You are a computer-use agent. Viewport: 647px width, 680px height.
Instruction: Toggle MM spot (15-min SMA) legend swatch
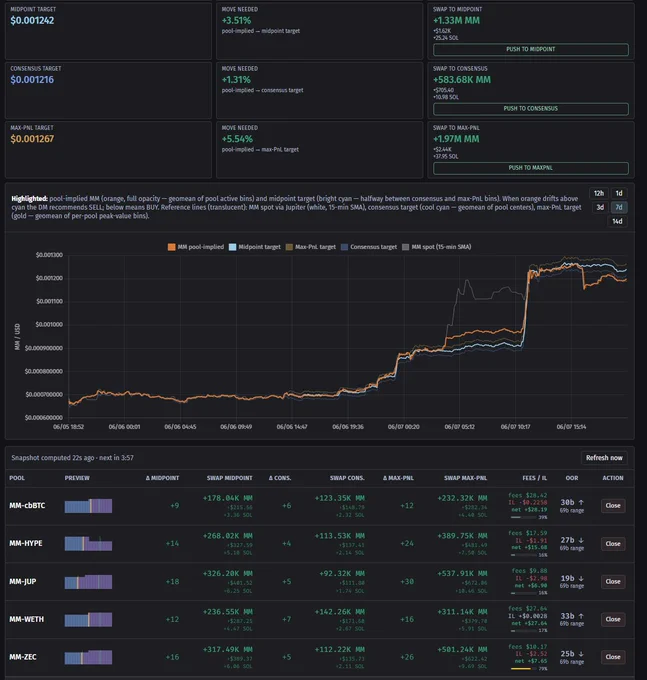click(405, 247)
